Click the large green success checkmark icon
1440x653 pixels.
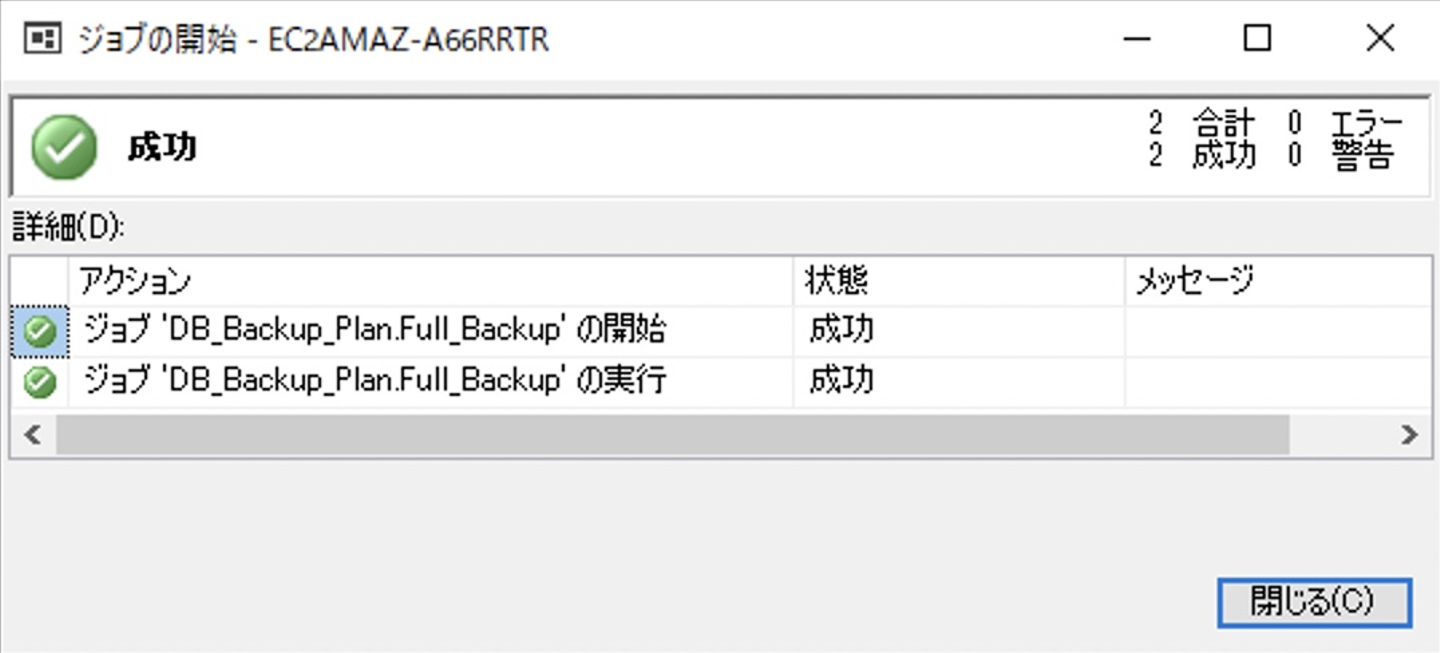point(64,147)
